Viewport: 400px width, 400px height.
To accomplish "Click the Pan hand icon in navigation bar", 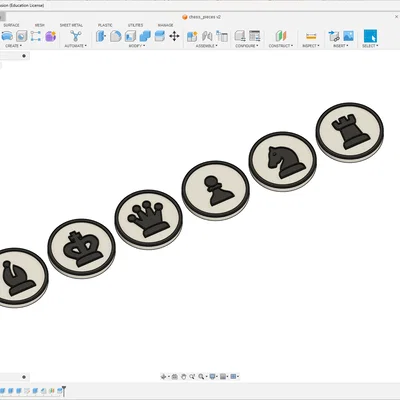I will [x=183, y=377].
